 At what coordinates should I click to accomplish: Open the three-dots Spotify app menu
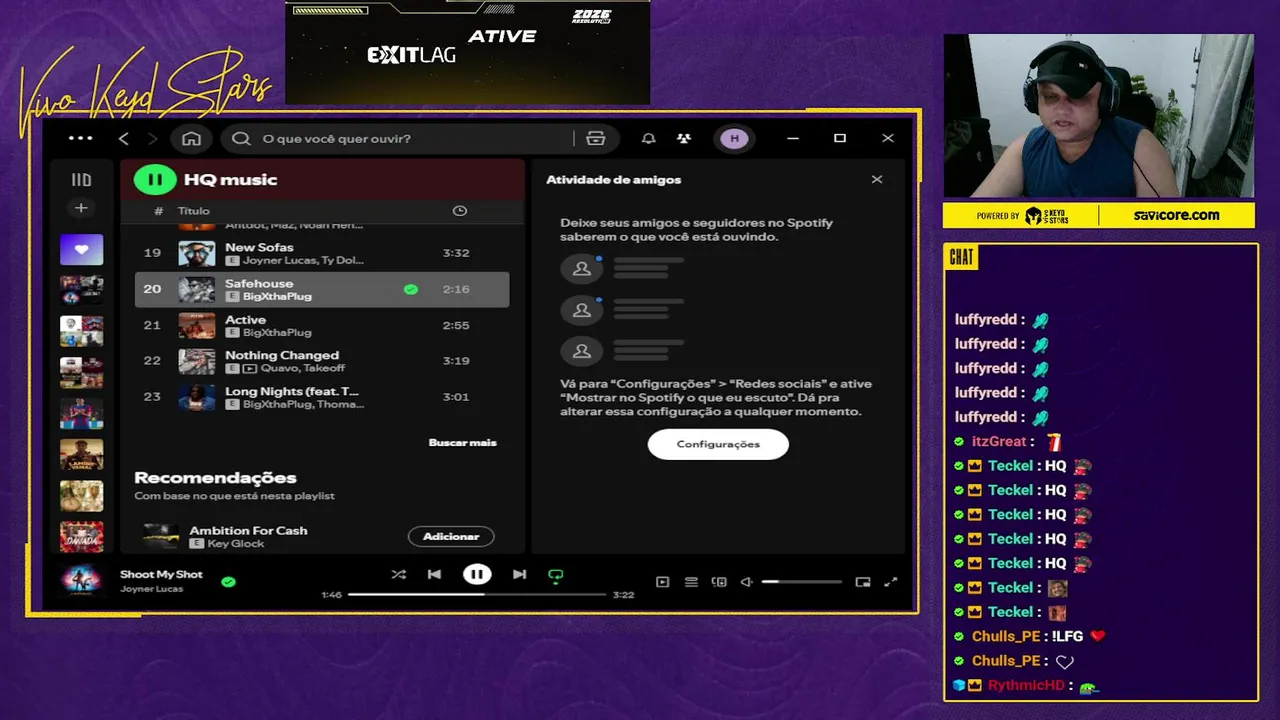click(x=80, y=139)
